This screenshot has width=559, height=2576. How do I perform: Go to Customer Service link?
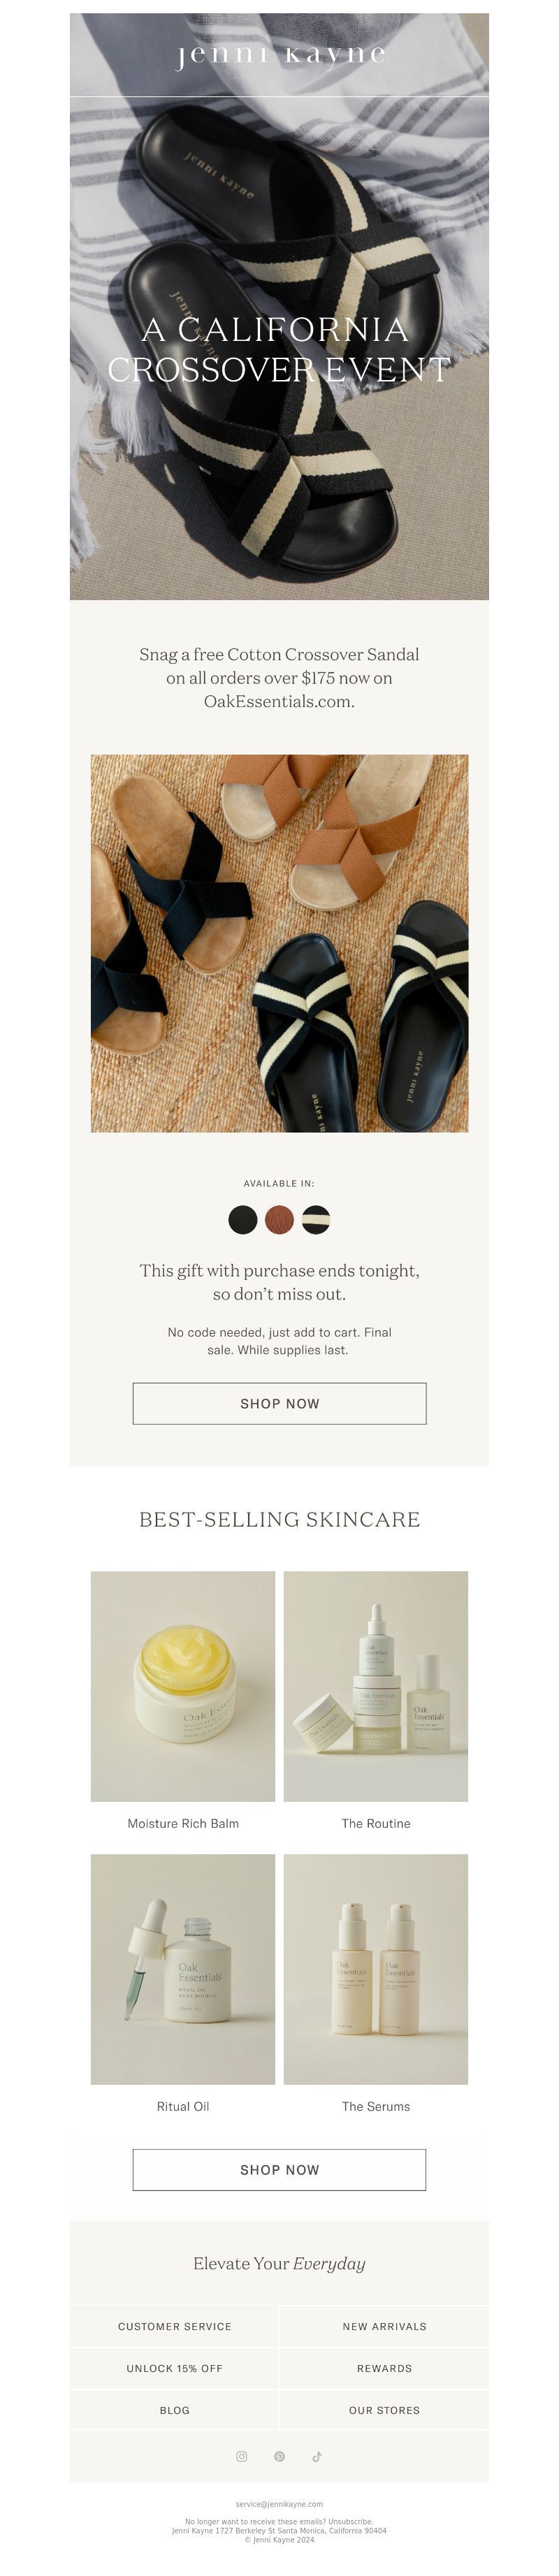point(175,2326)
